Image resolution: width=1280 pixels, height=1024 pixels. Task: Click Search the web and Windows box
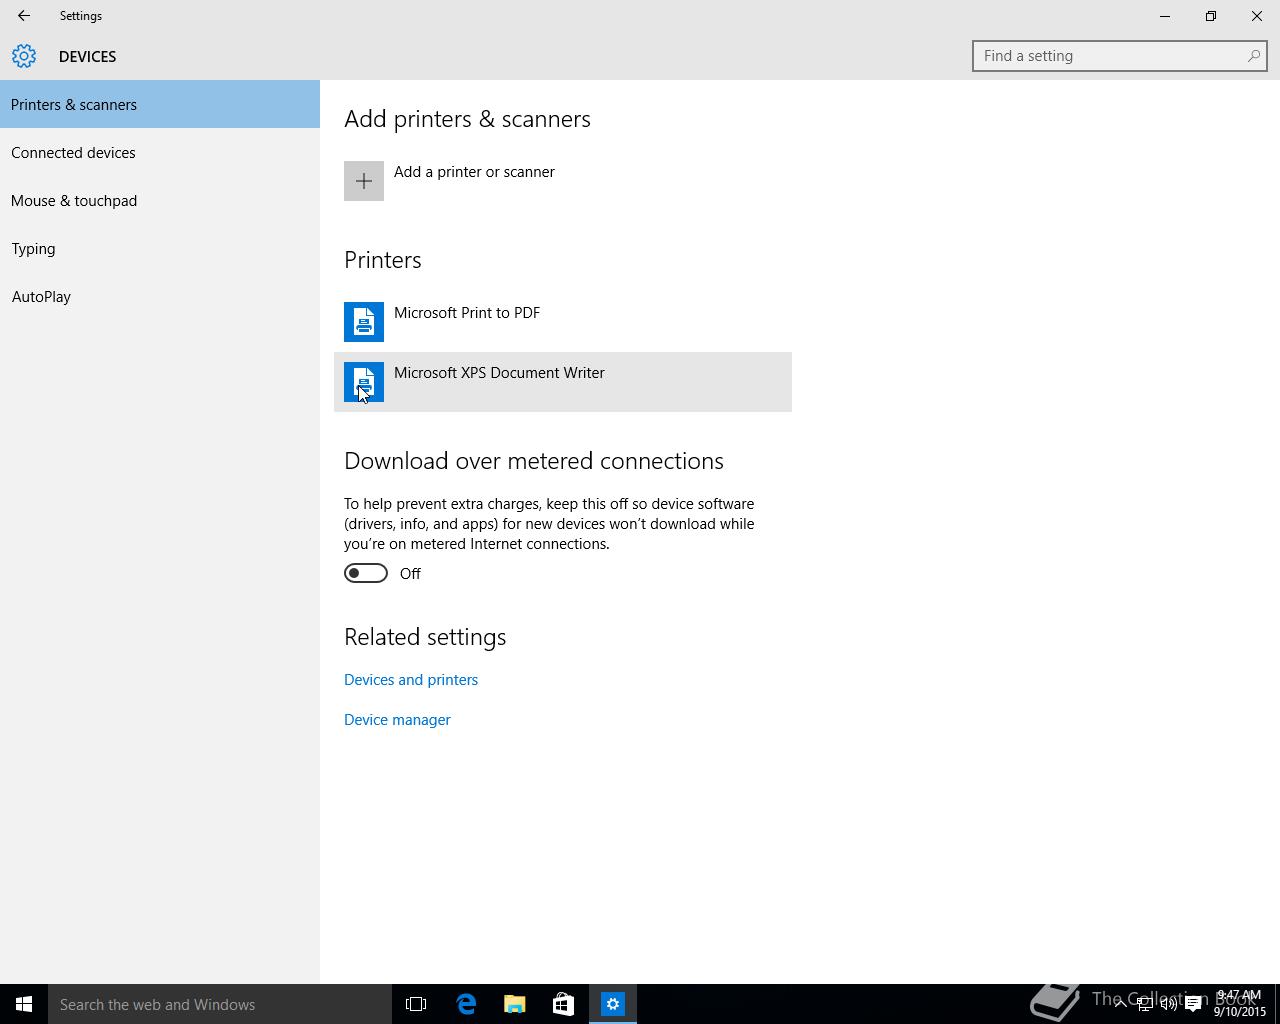(x=220, y=1004)
